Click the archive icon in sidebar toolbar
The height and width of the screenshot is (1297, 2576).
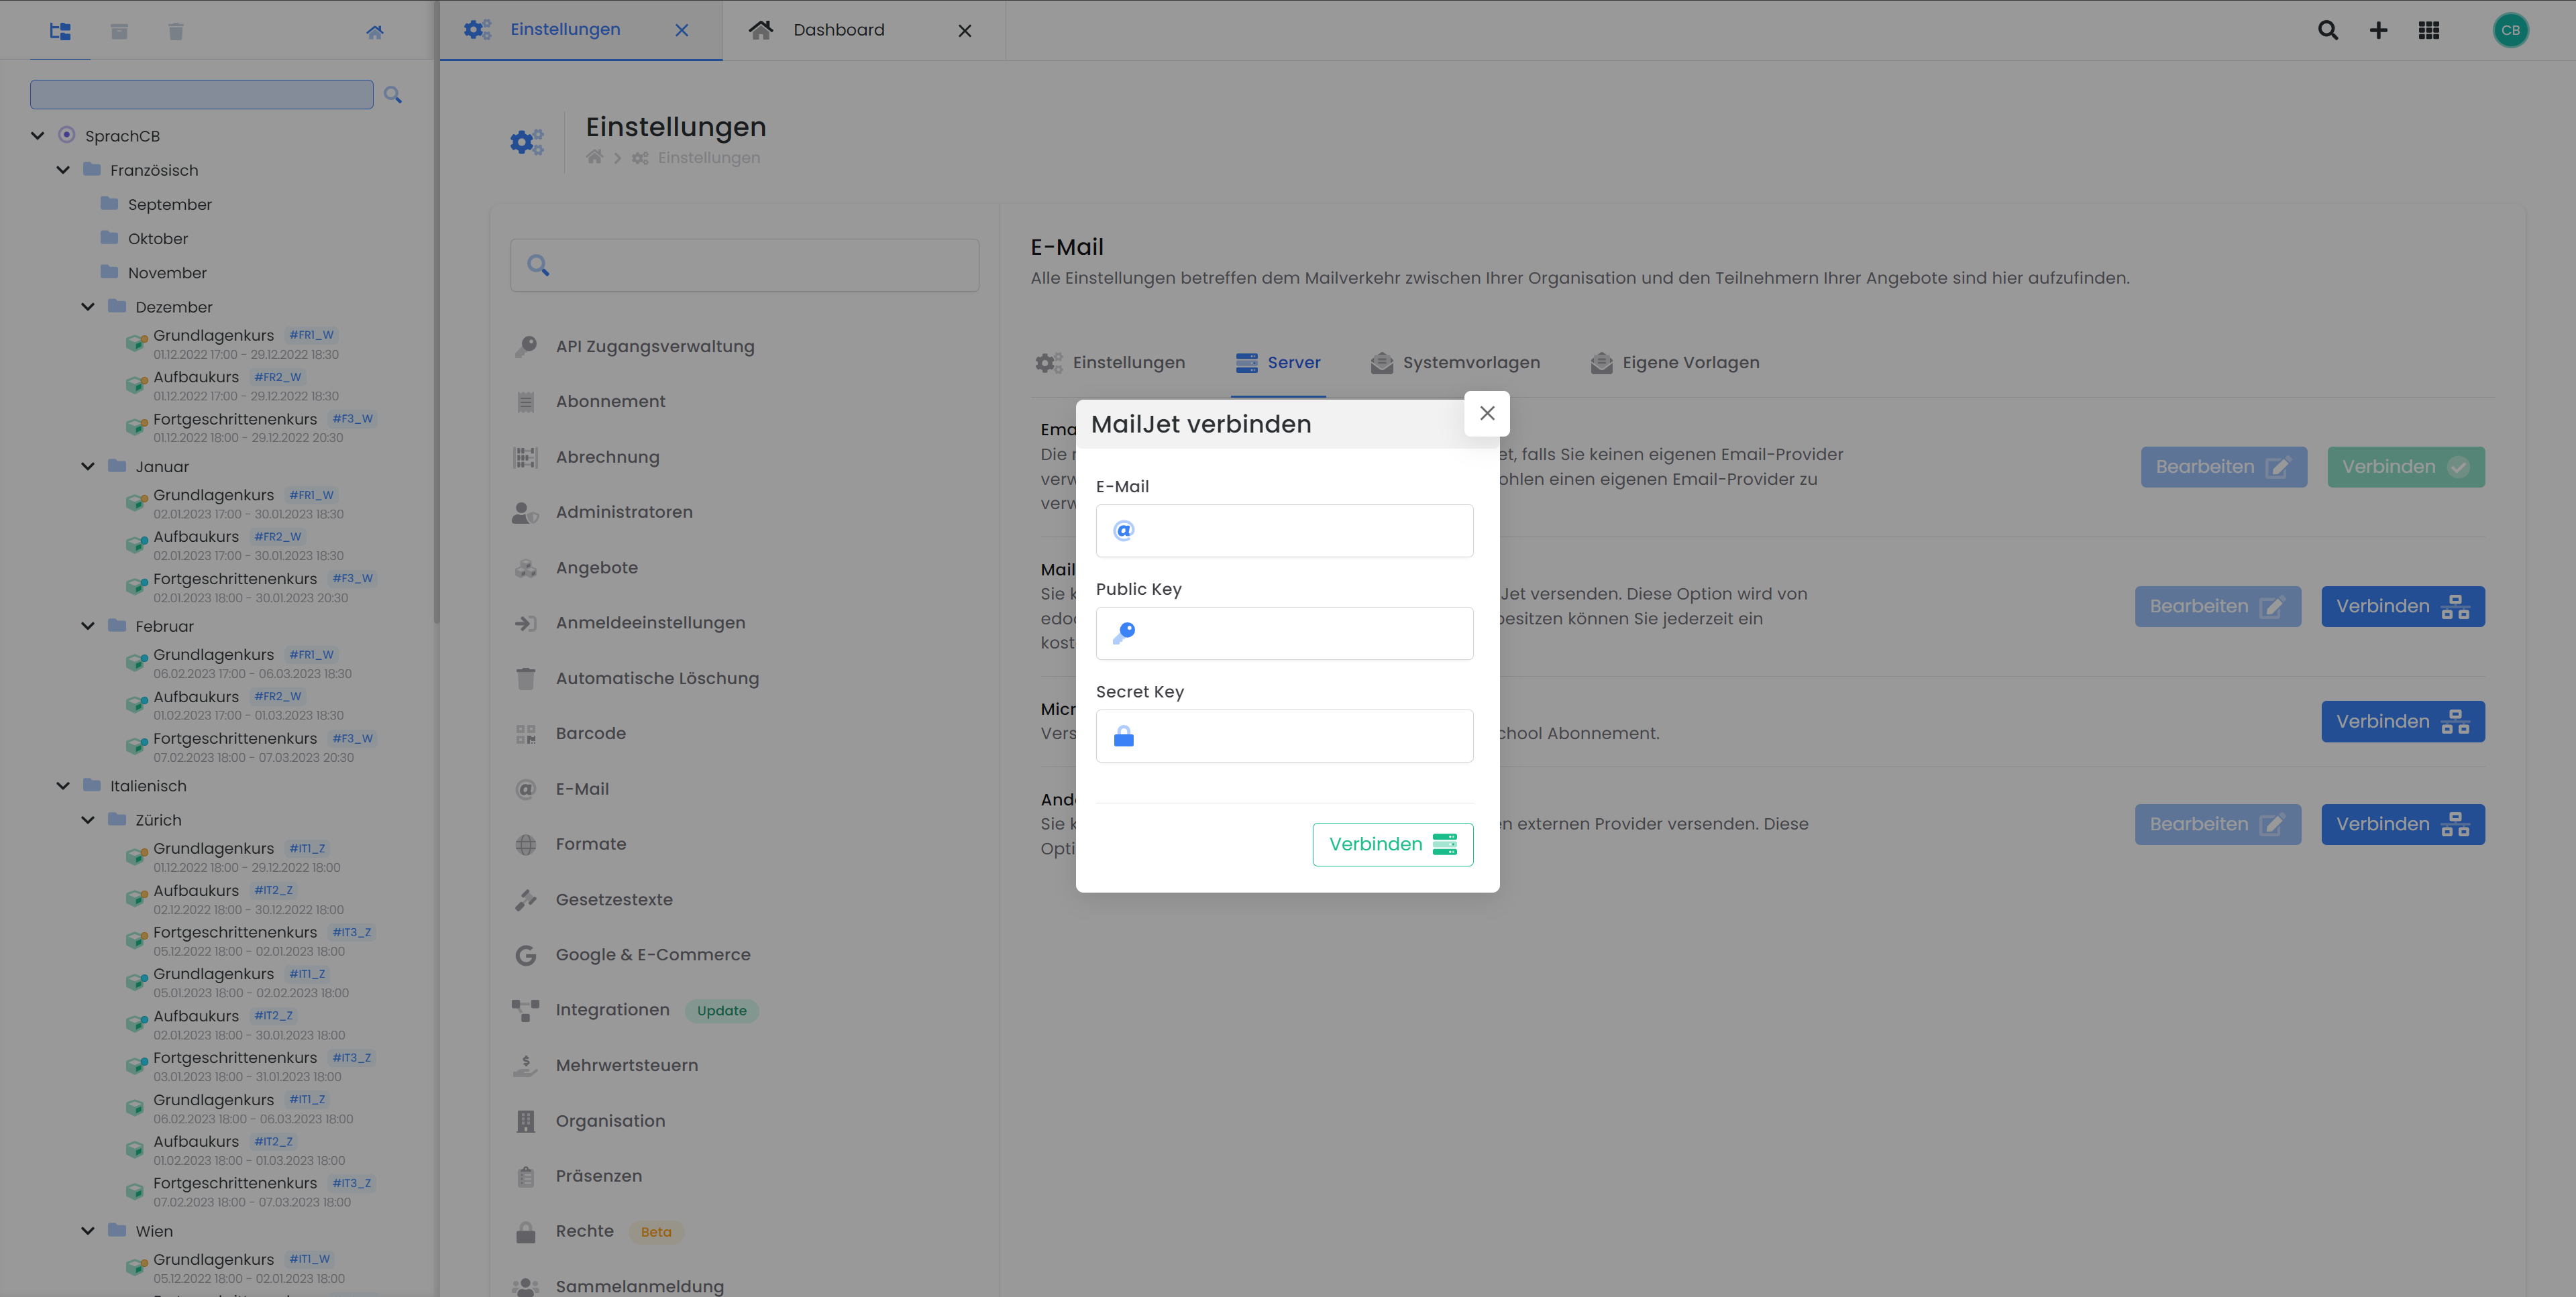[x=119, y=32]
